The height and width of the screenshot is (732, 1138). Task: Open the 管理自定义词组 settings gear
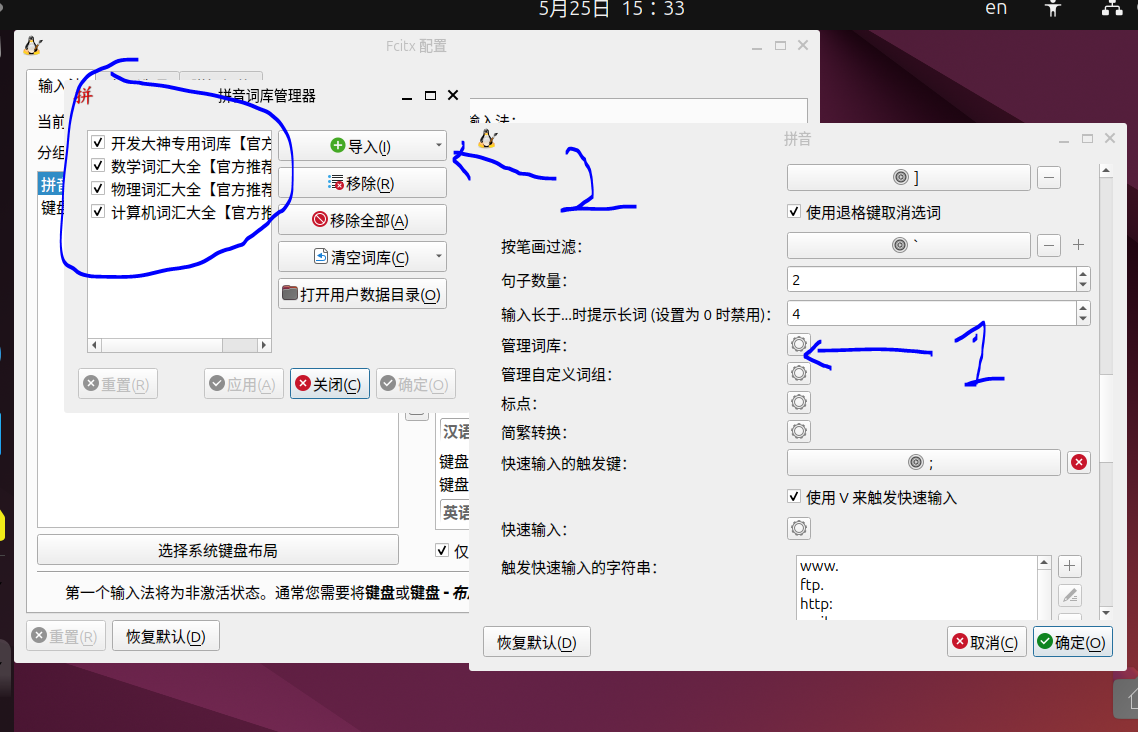click(x=798, y=373)
